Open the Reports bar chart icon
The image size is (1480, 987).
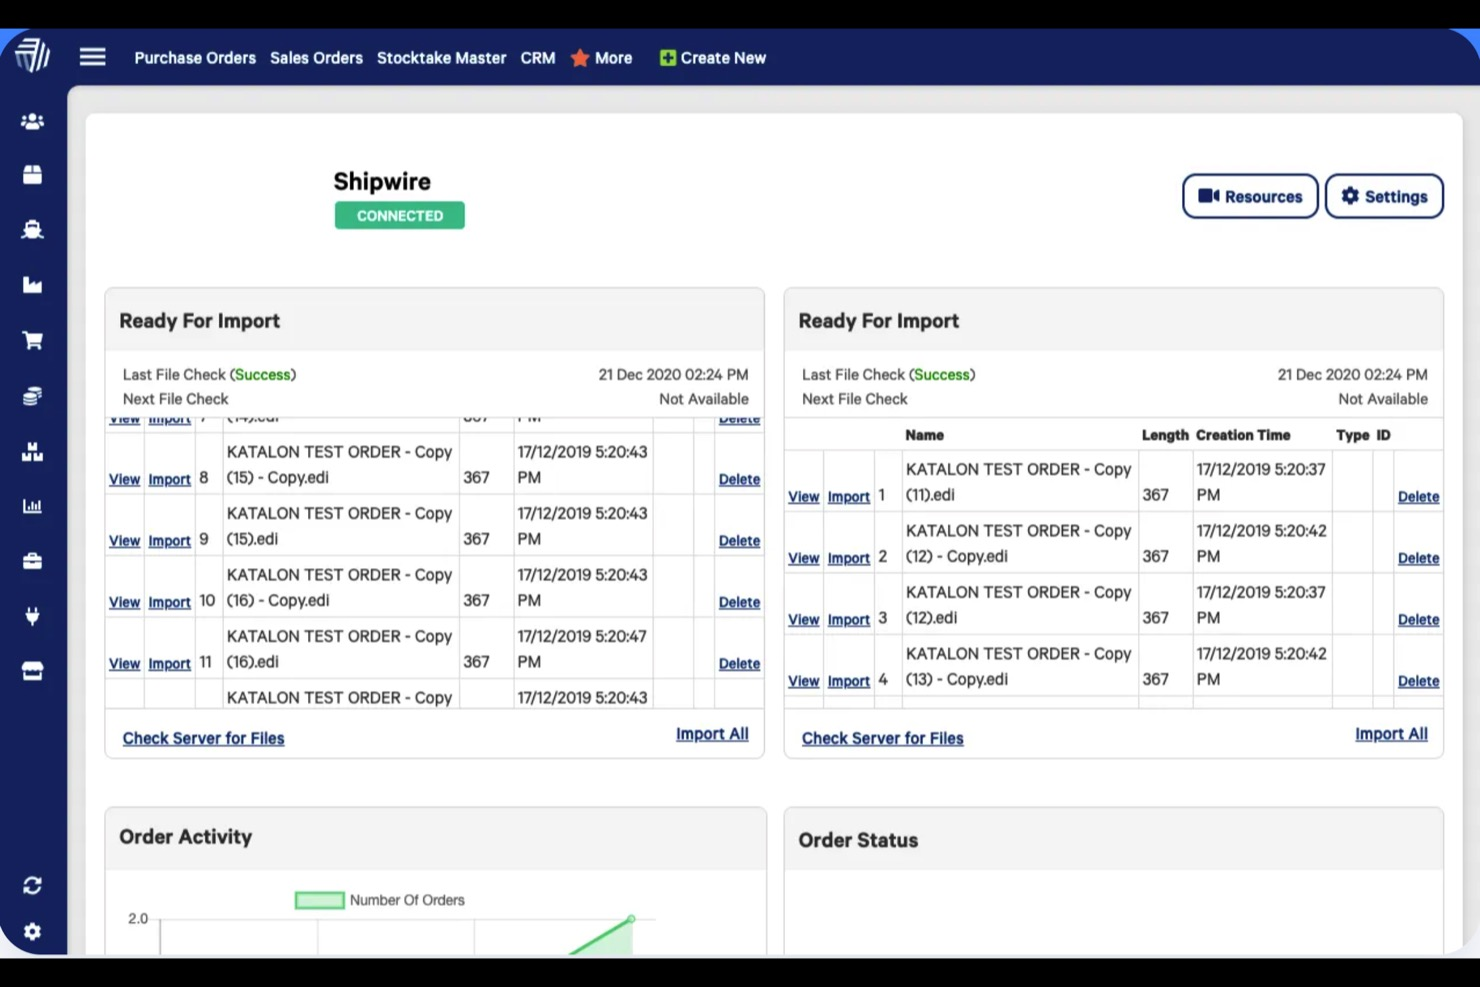click(32, 506)
